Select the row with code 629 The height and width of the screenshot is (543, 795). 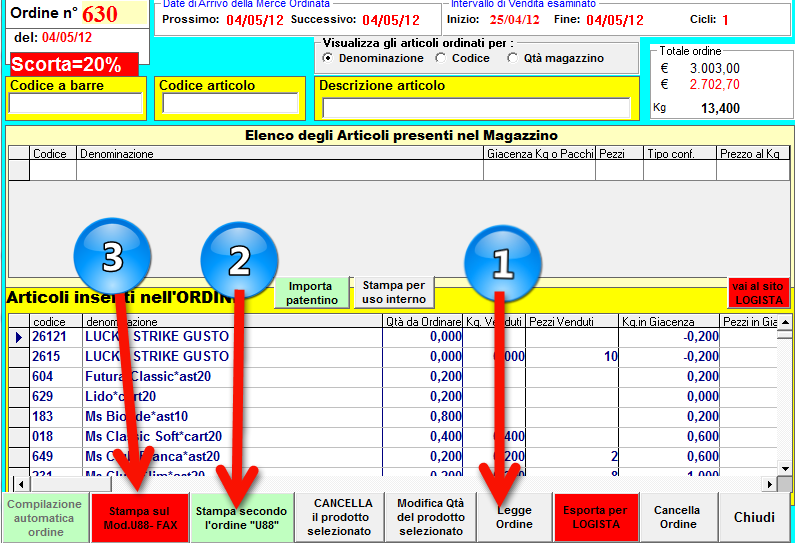tap(393, 396)
